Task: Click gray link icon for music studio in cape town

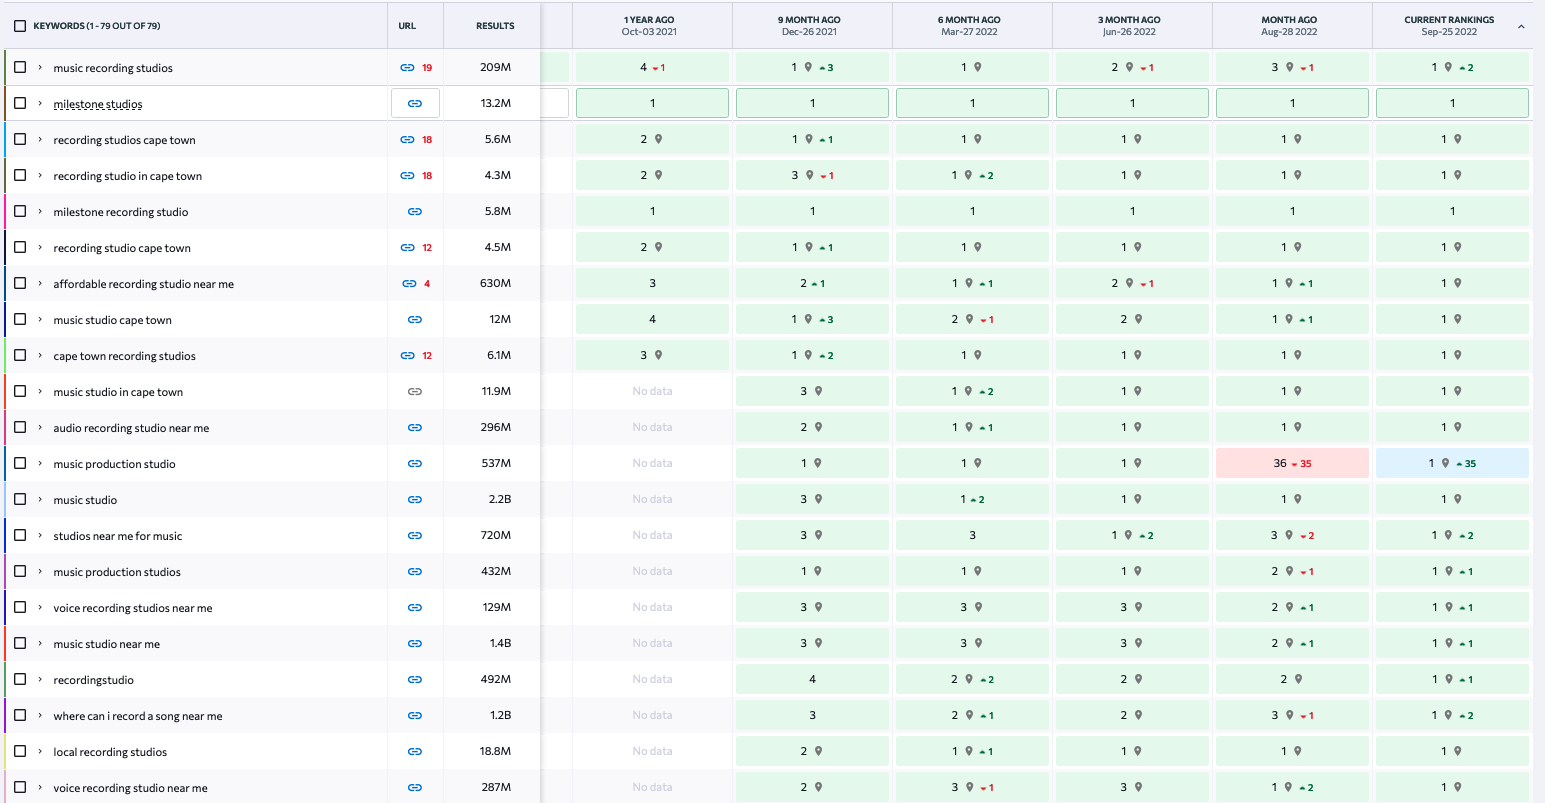Action: click(415, 392)
